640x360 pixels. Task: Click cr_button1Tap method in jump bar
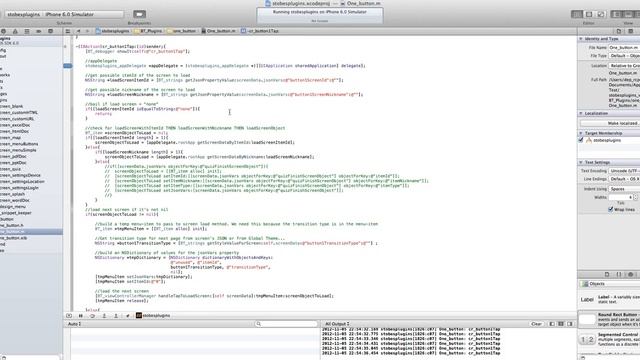pos(260,31)
